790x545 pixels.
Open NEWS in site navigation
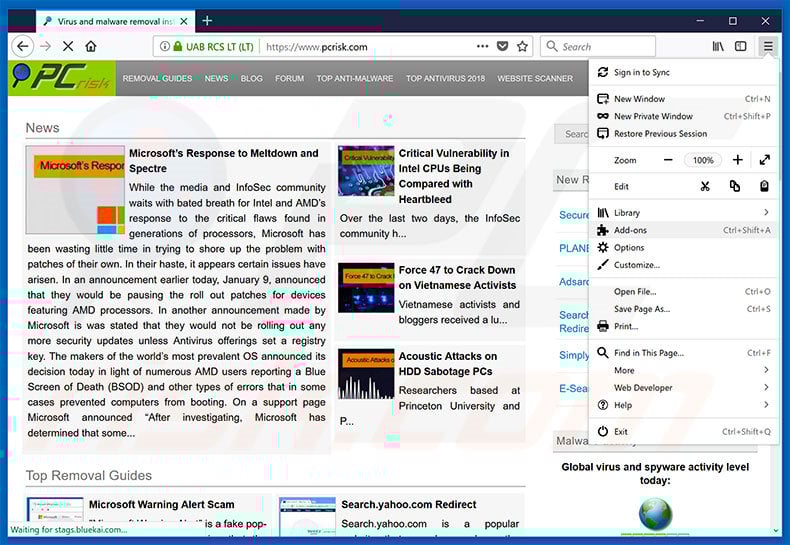[216, 79]
